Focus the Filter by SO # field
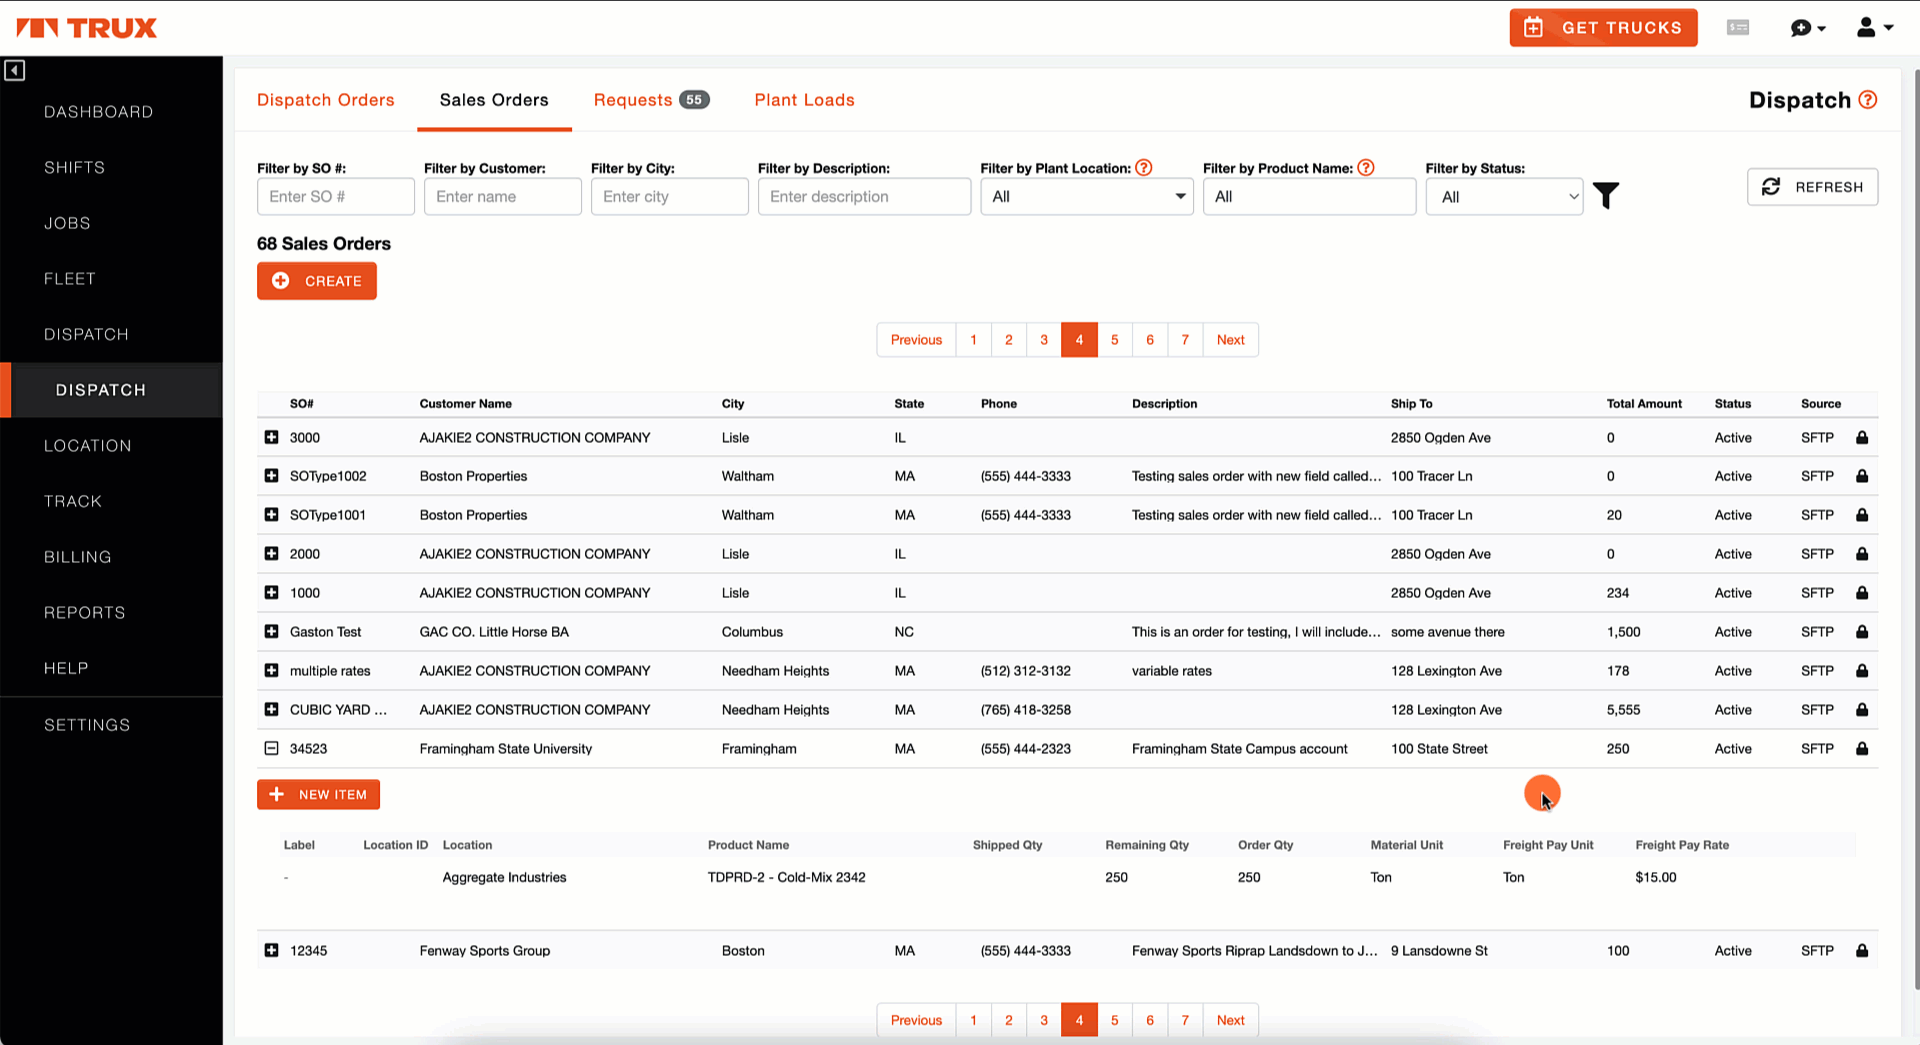This screenshot has width=1920, height=1045. pos(336,197)
